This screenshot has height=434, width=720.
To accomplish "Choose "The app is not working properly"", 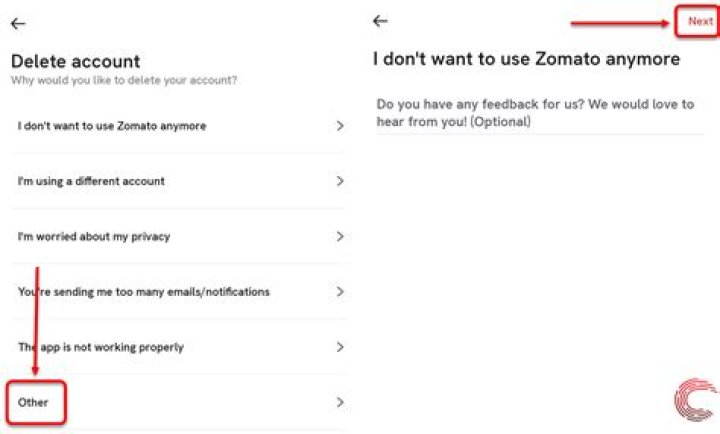I will point(100,347).
